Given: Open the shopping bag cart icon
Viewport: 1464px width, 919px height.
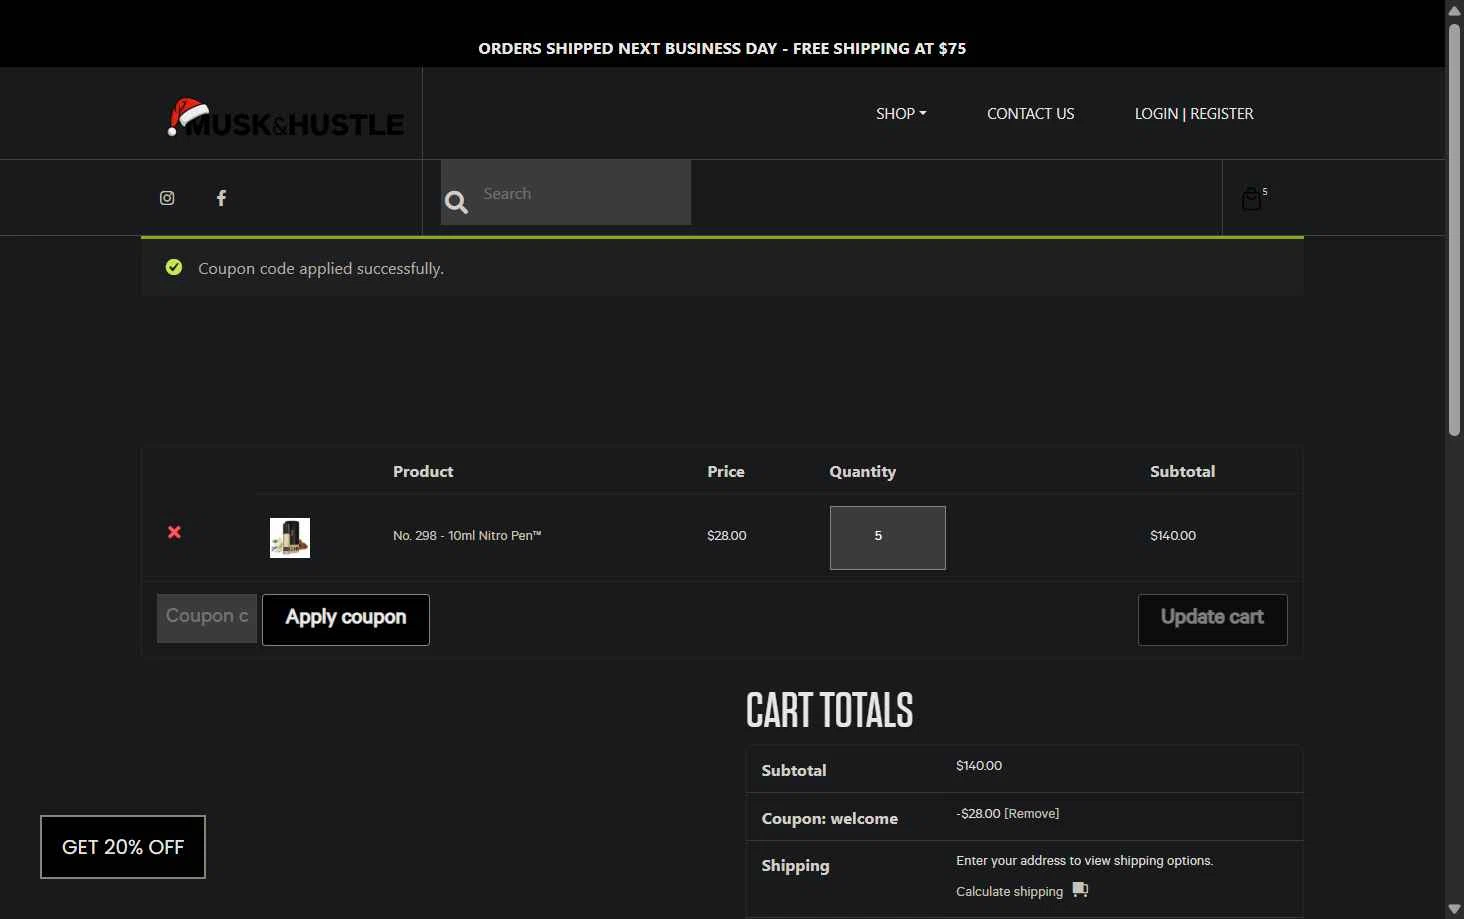Looking at the screenshot, I should click(x=1251, y=199).
